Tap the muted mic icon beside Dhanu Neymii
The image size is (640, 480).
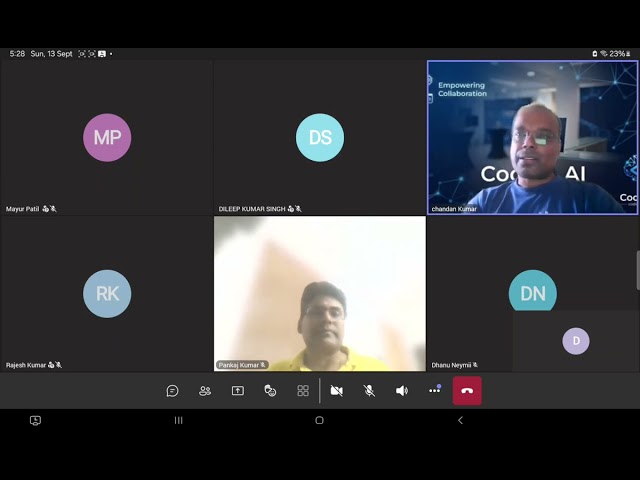[475, 365]
